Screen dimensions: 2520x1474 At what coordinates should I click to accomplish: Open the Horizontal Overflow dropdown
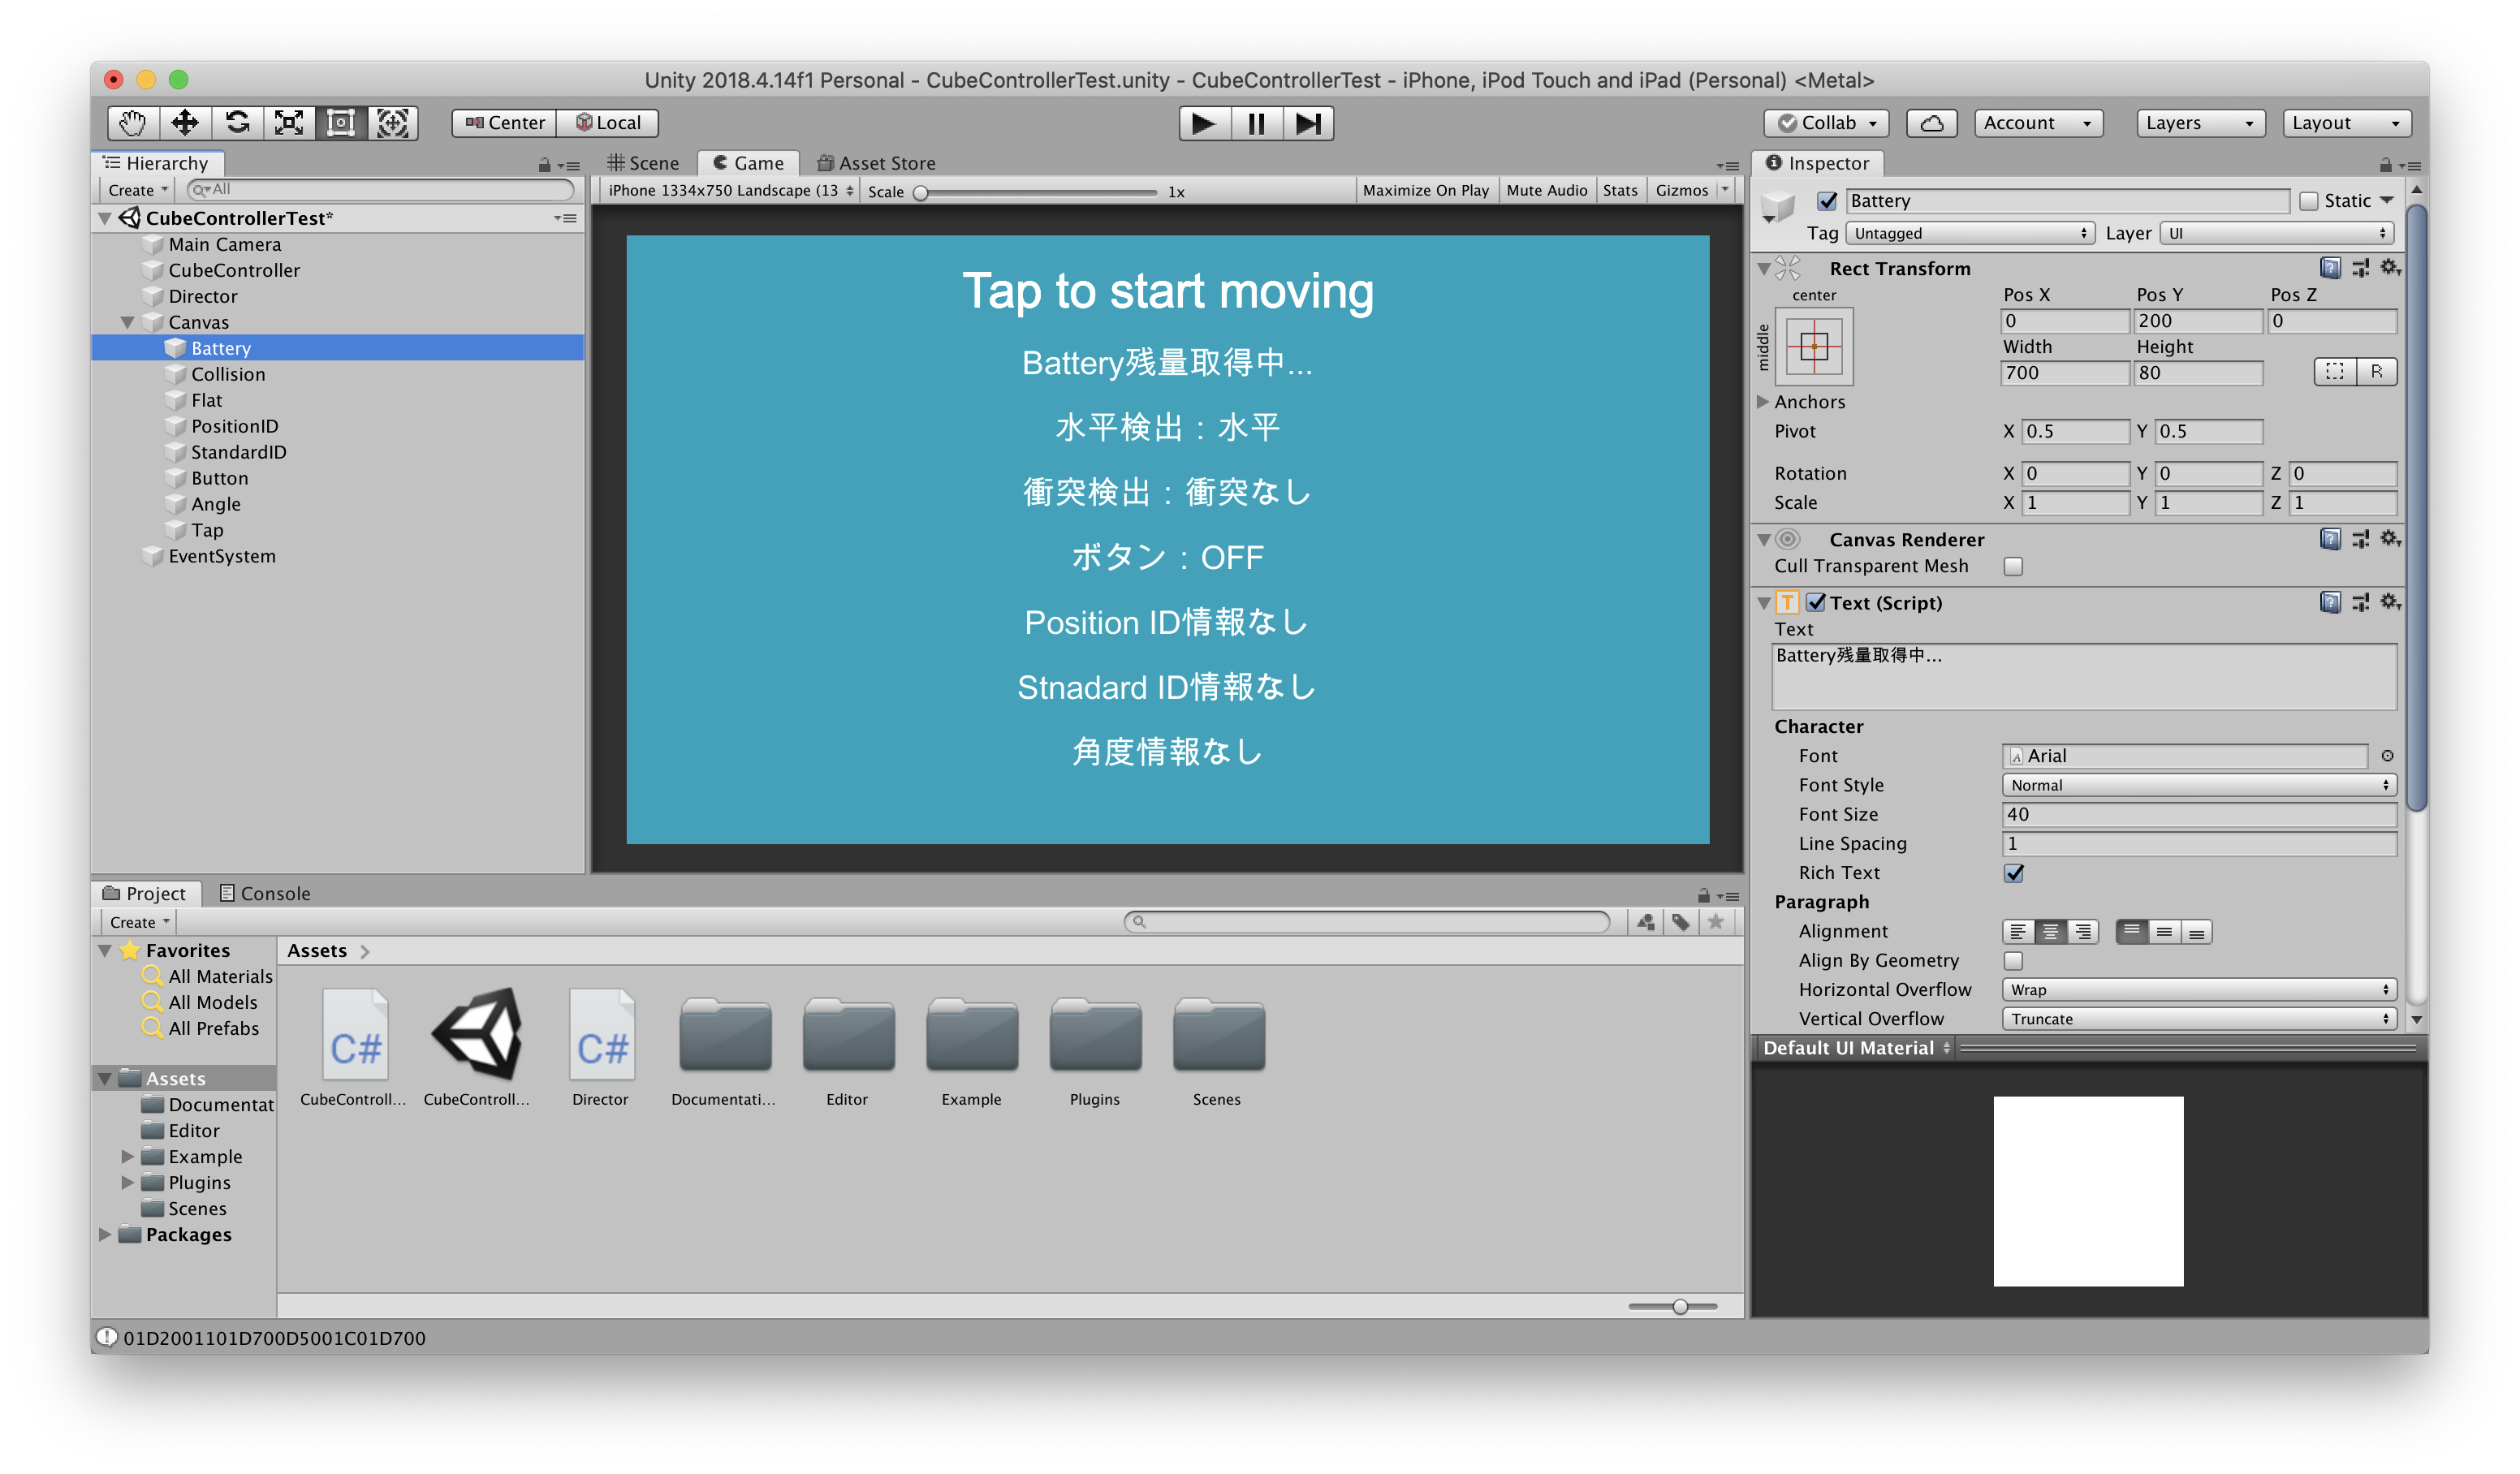pyautogui.click(x=2199, y=990)
